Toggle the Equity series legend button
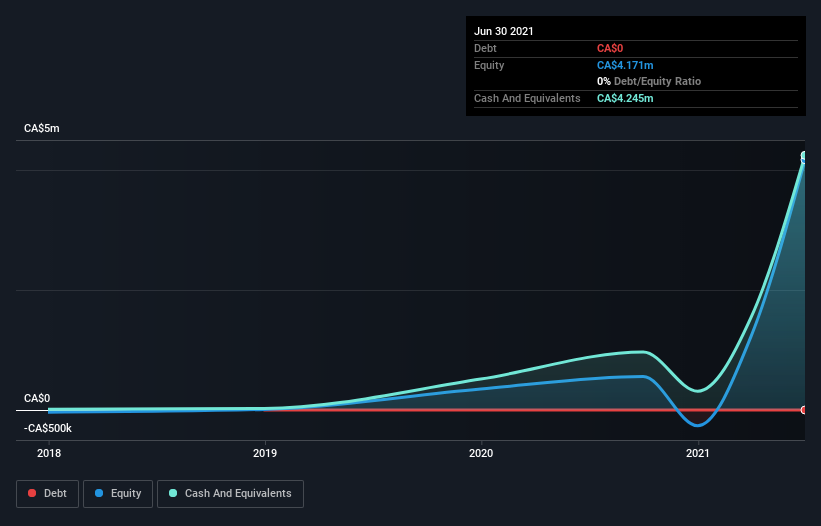The image size is (821, 526). (118, 494)
